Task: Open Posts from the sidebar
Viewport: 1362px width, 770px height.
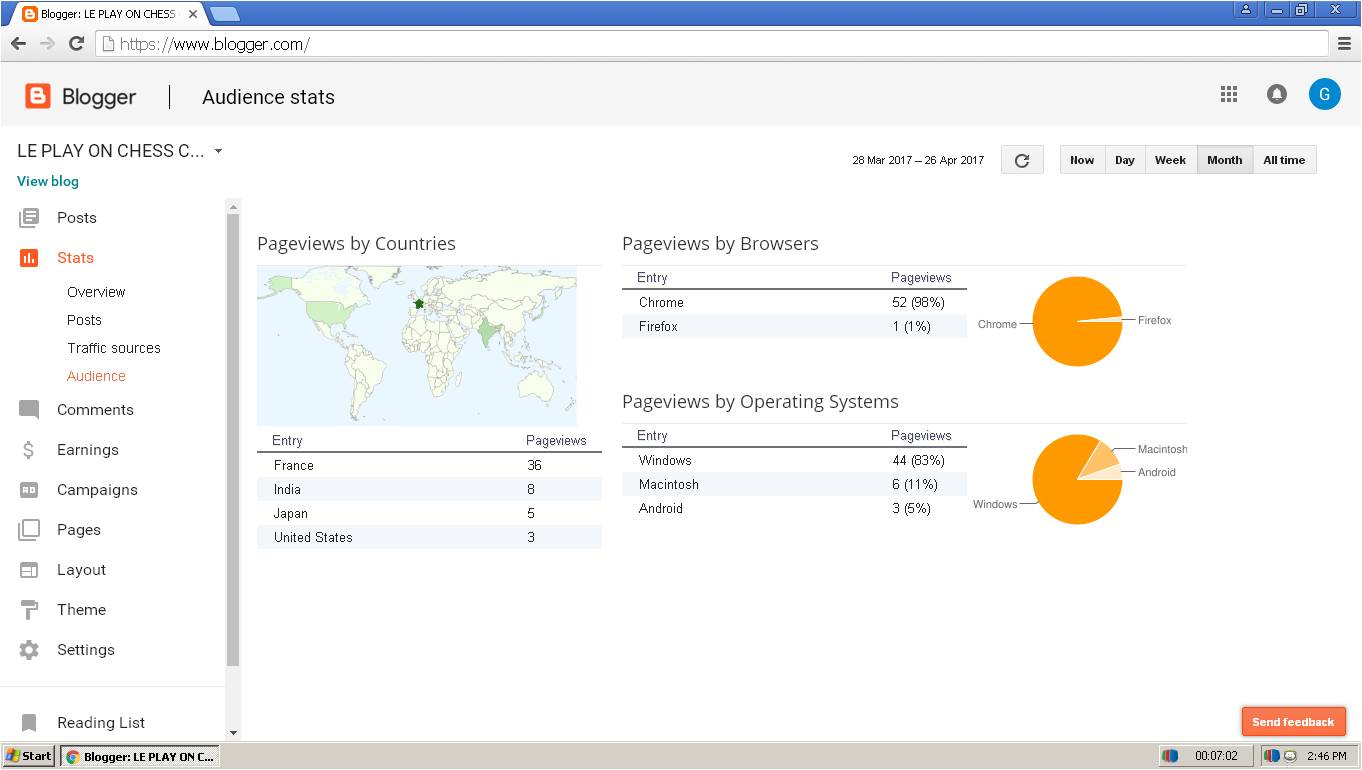Action: pyautogui.click(x=76, y=218)
